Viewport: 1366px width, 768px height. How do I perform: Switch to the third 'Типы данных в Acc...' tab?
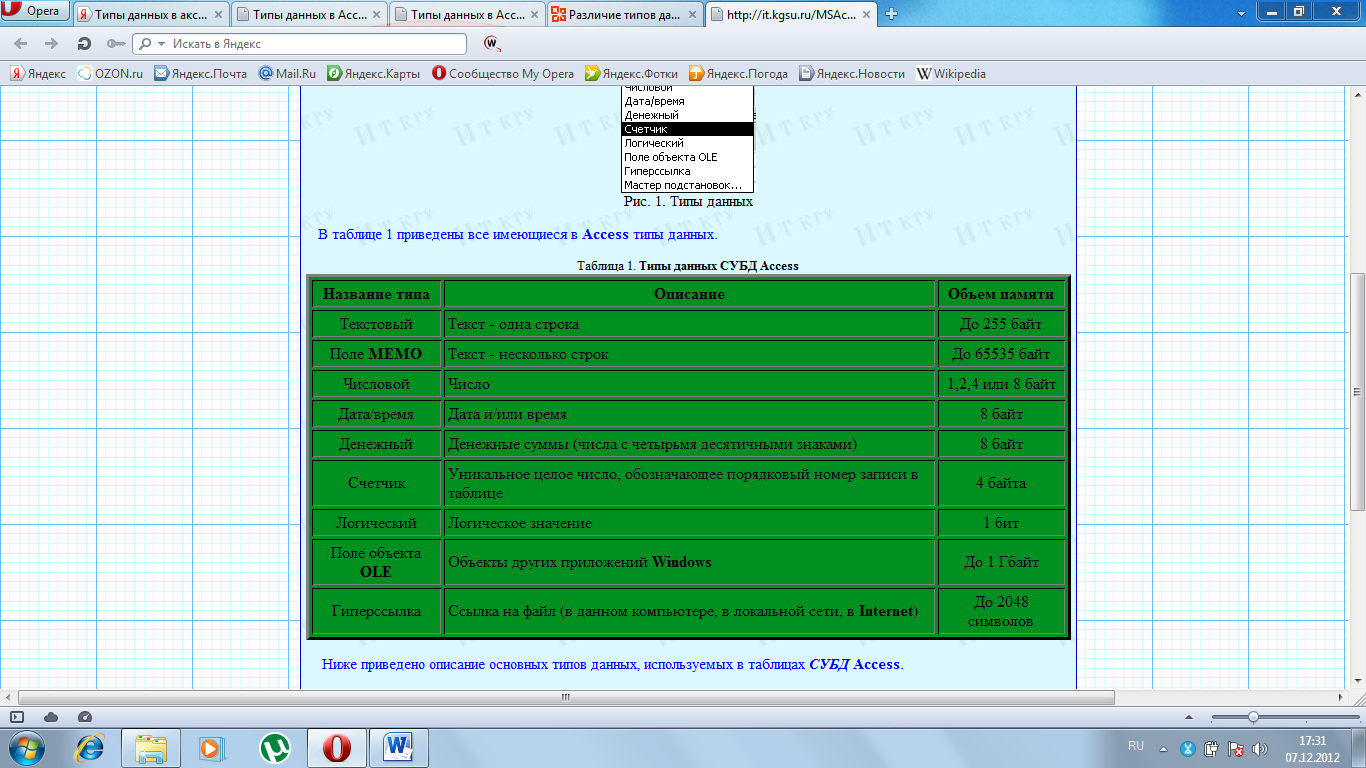pyautogui.click(x=467, y=14)
